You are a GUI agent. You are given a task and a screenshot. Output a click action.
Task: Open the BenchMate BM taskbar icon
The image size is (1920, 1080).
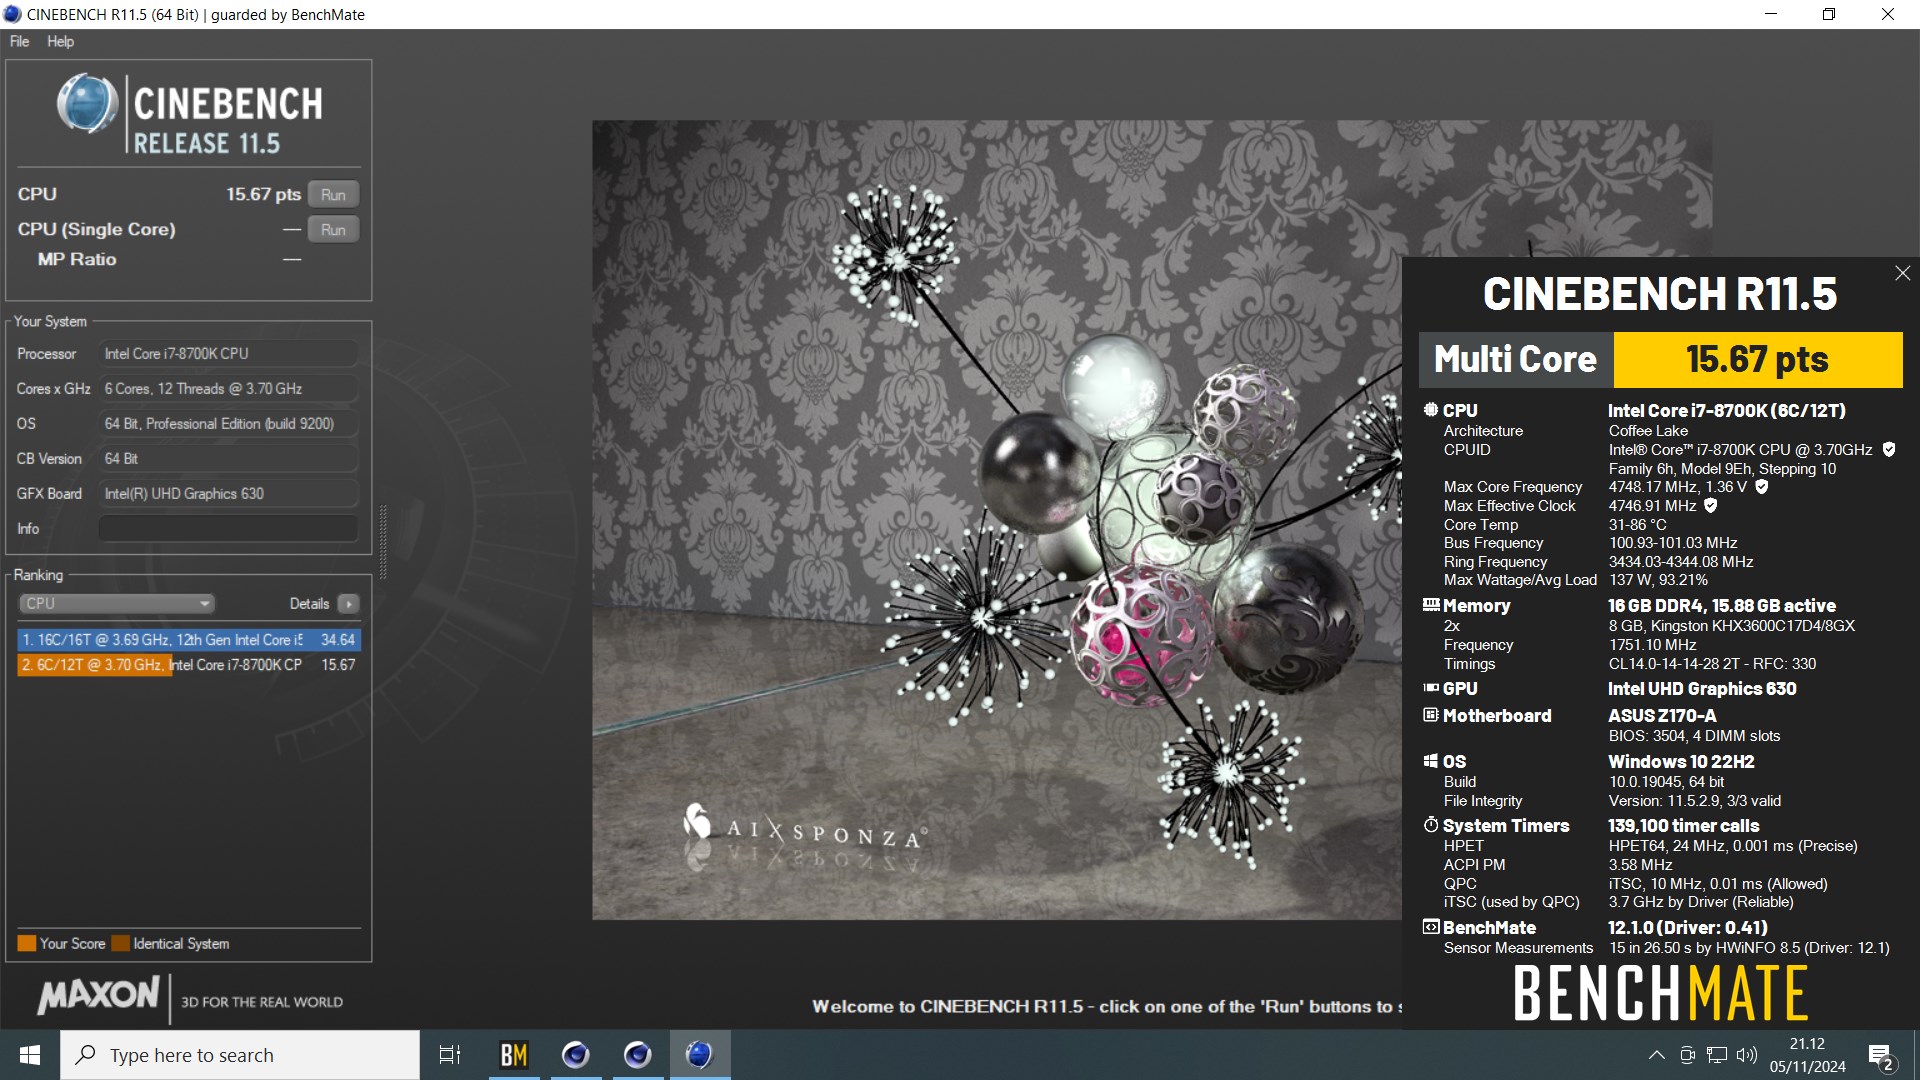(513, 1055)
